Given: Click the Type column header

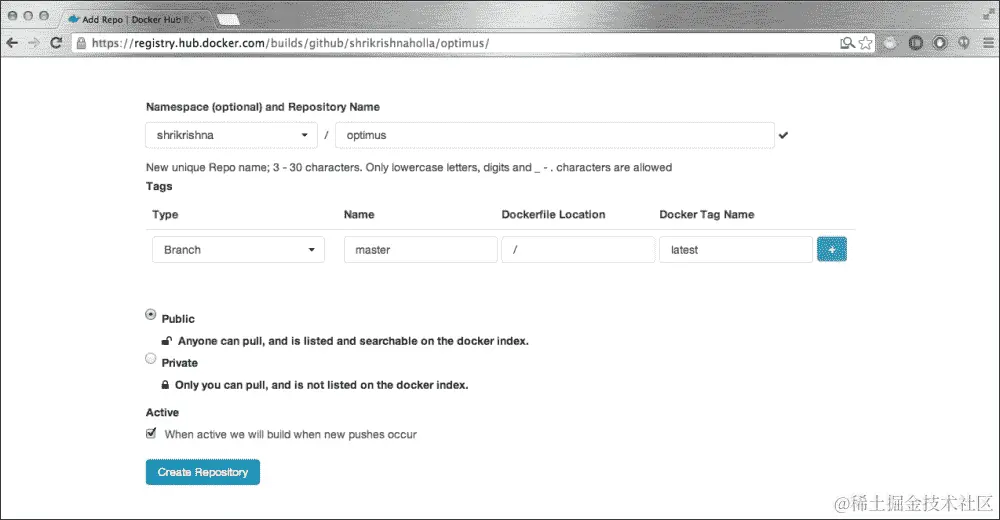Looking at the screenshot, I should [x=165, y=214].
